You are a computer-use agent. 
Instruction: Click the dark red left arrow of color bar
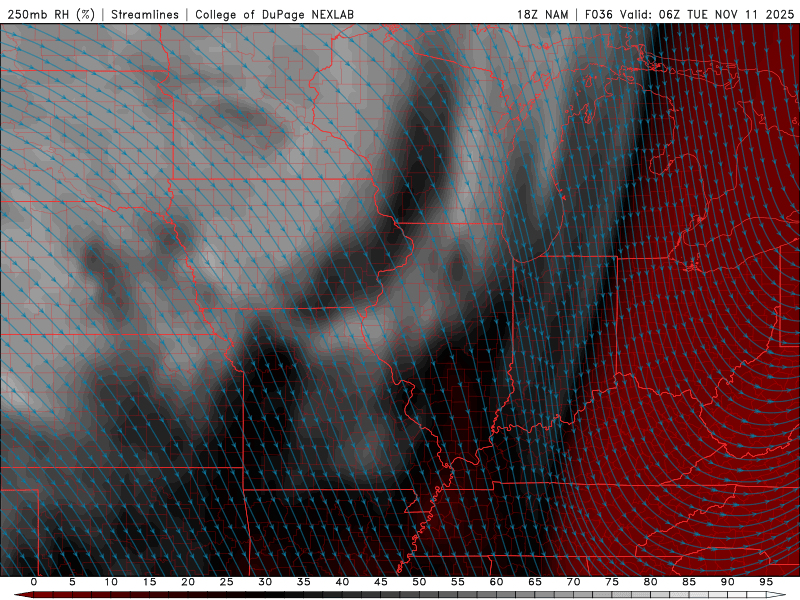coord(23,595)
